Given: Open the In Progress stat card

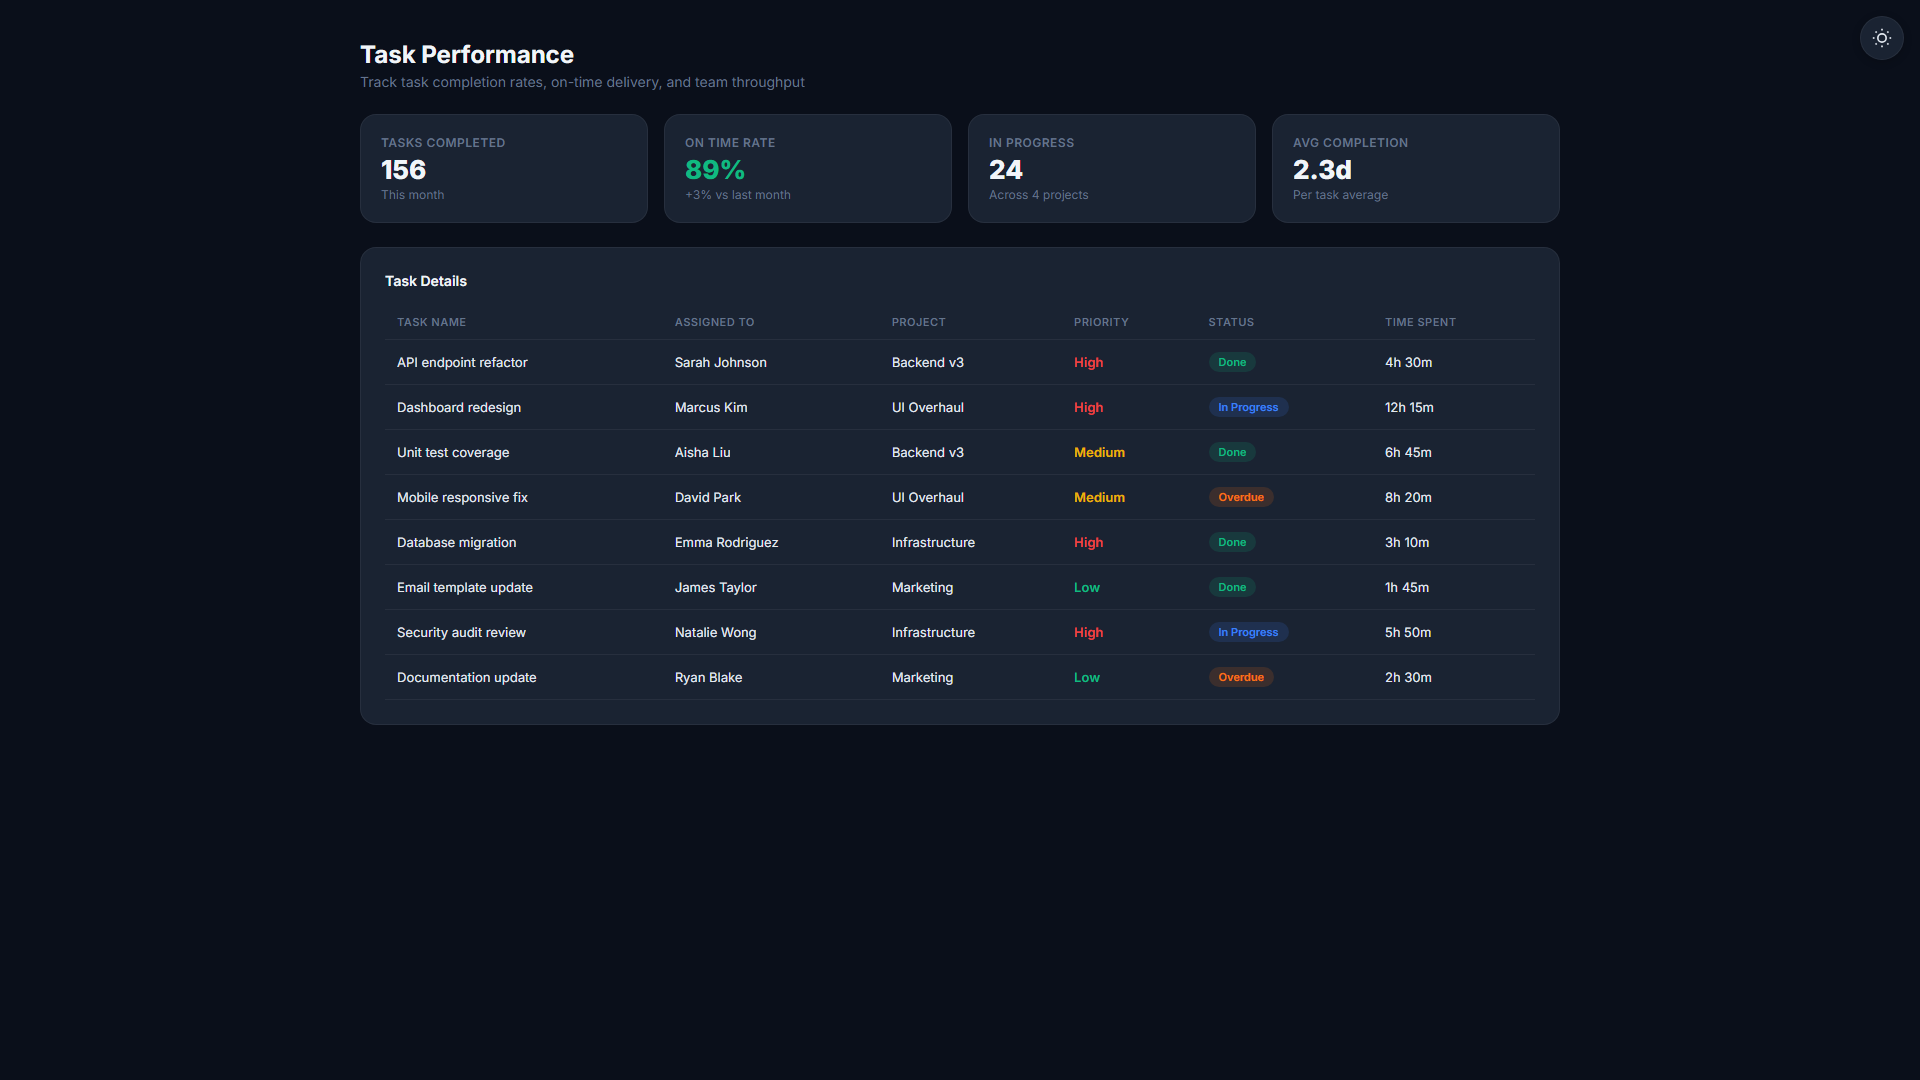Looking at the screenshot, I should [1112, 168].
